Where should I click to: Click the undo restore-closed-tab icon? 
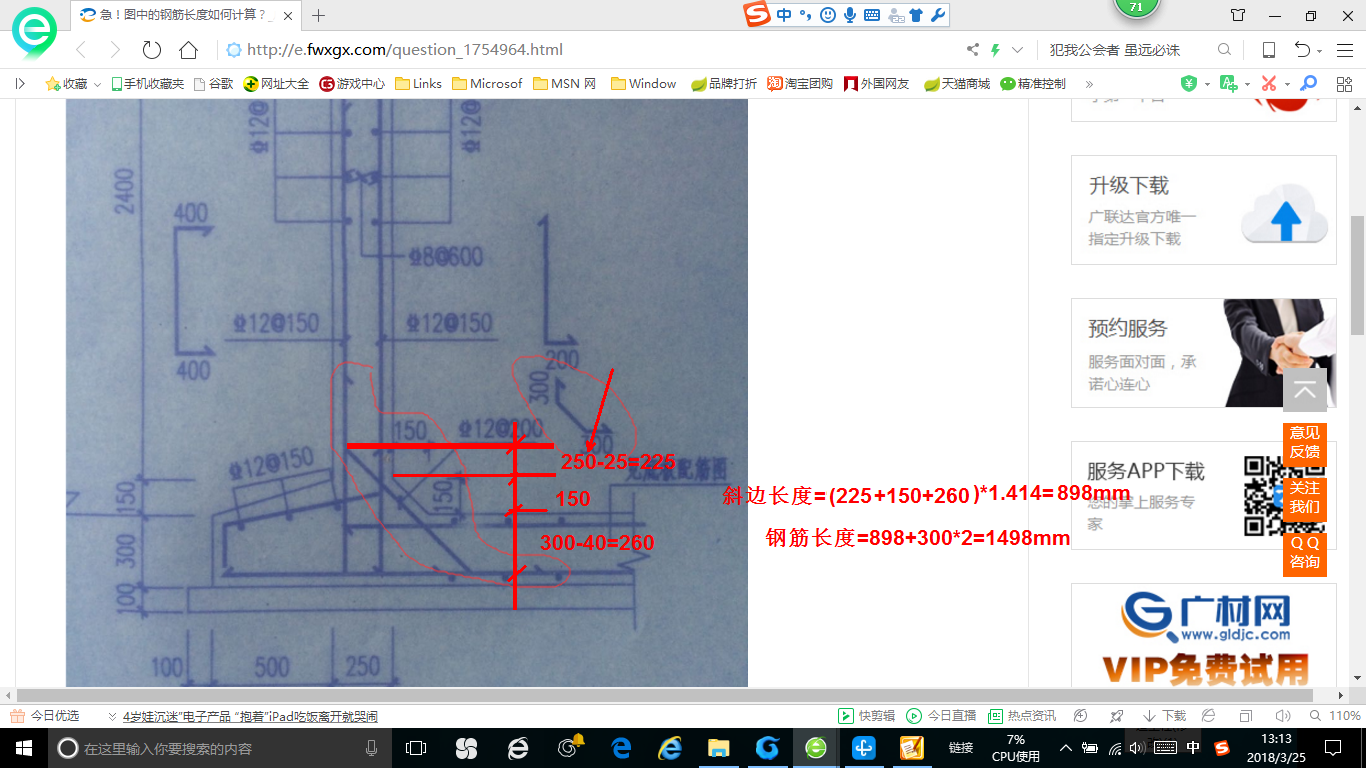click(1303, 50)
